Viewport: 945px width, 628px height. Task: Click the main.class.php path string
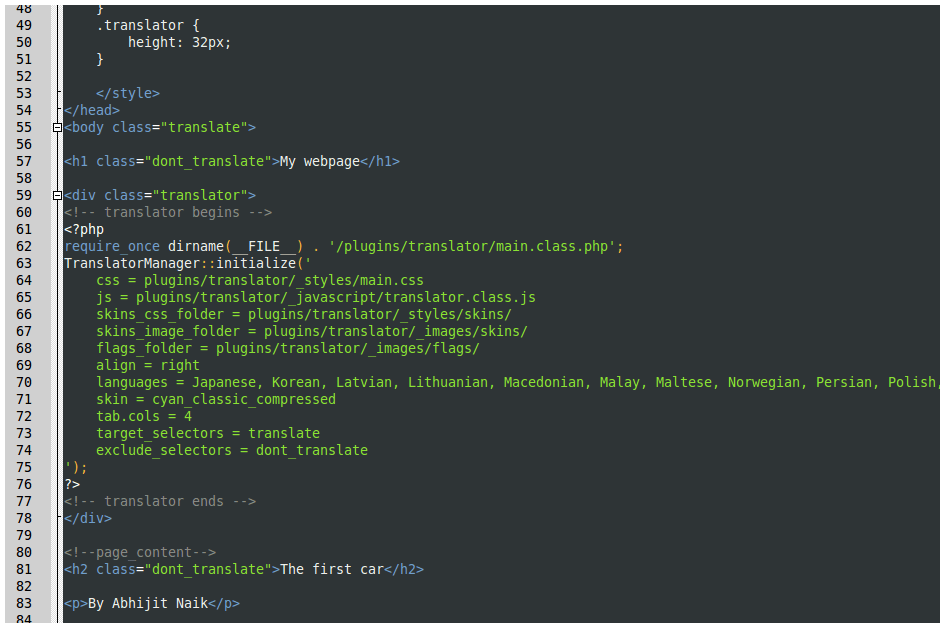(x=476, y=246)
